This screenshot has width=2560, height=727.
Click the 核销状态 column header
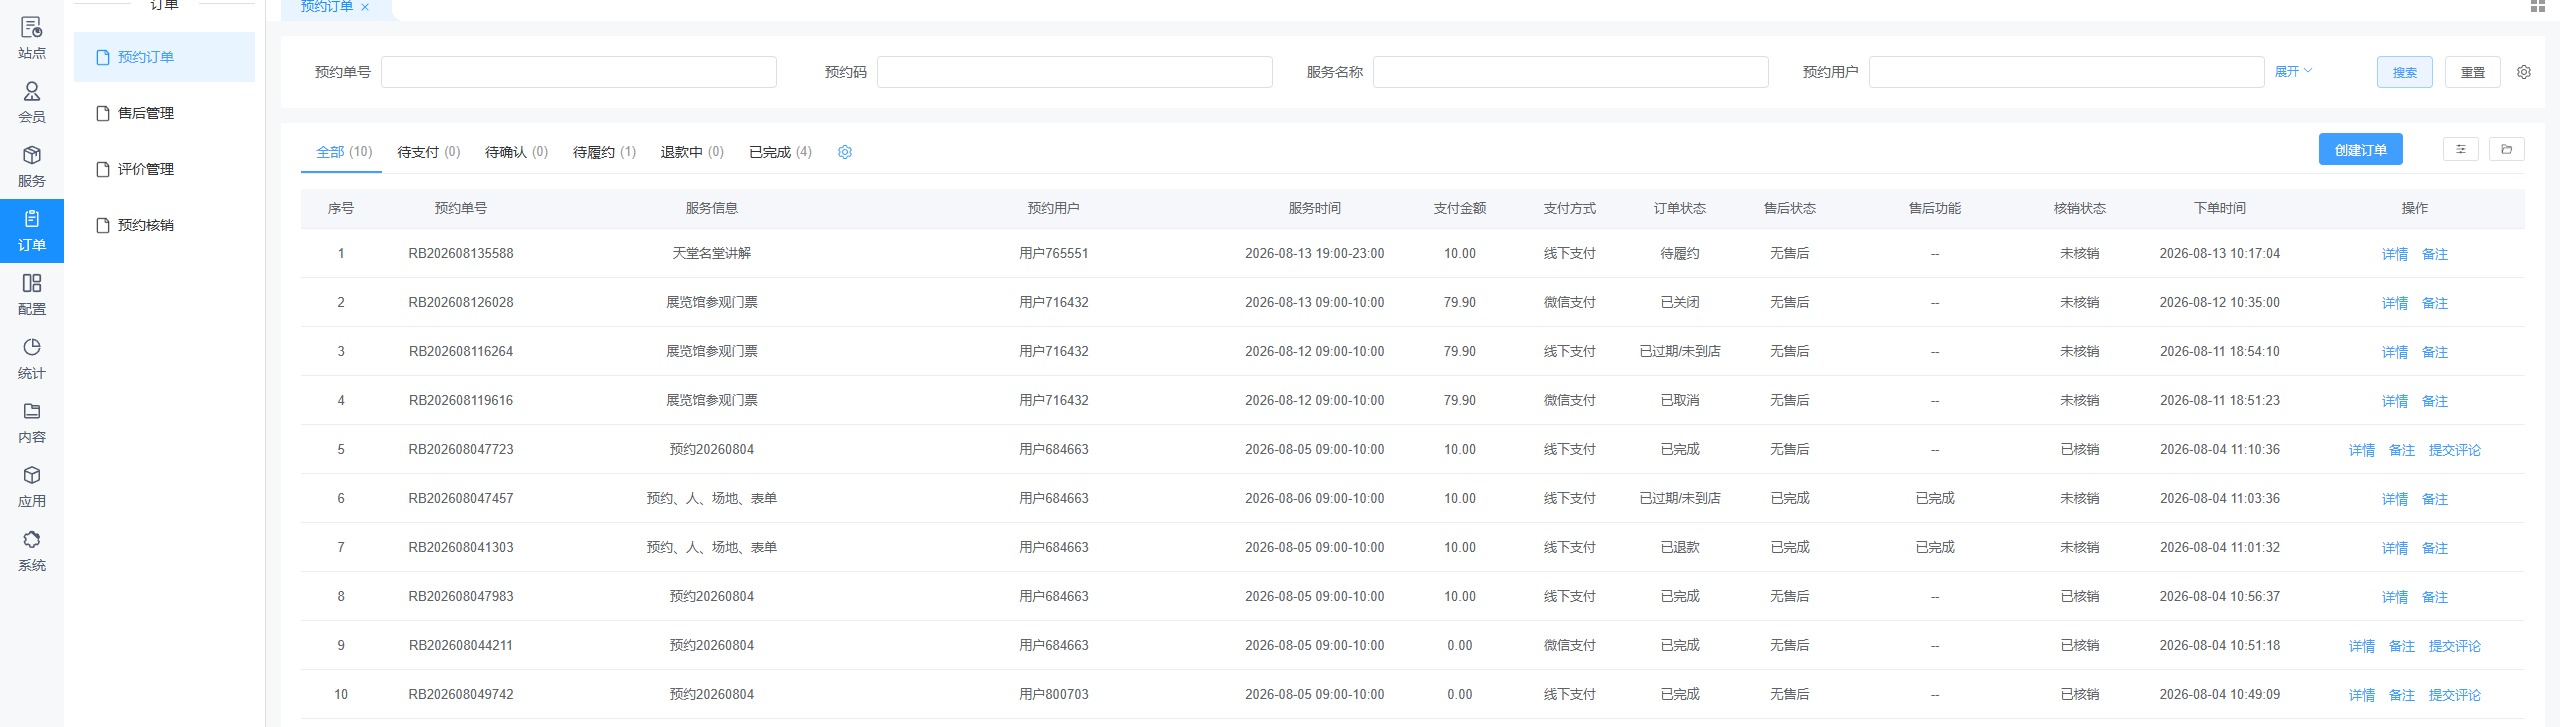tap(2080, 208)
